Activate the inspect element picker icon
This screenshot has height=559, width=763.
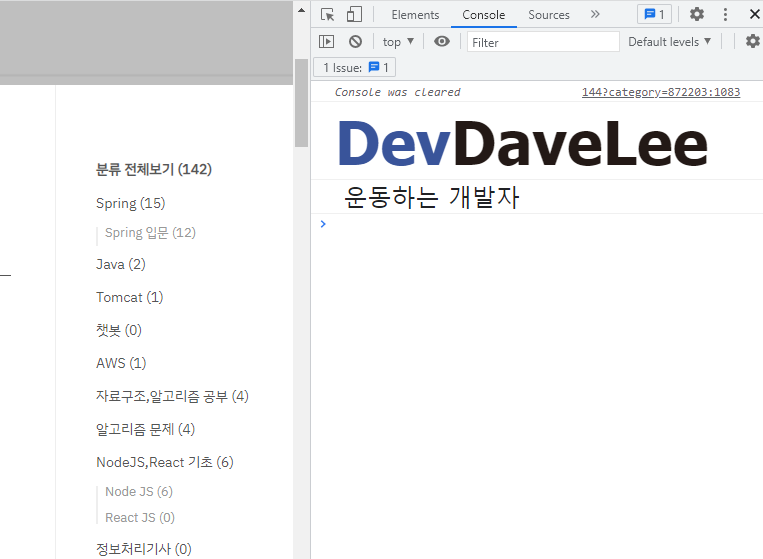(327, 15)
